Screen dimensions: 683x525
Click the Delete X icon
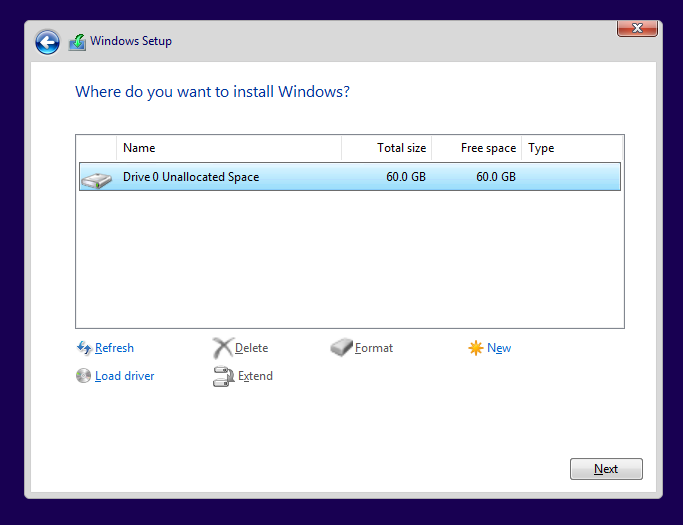[223, 348]
